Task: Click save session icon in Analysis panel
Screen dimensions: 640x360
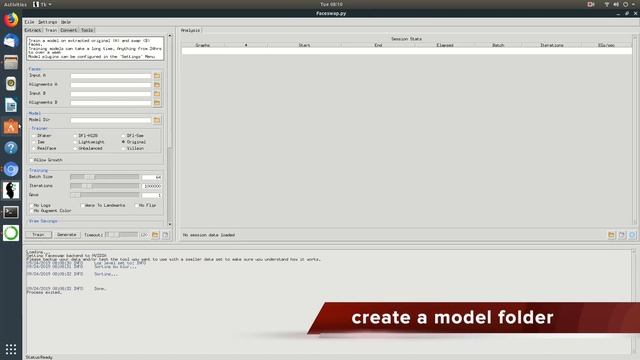Action: [x=622, y=235]
